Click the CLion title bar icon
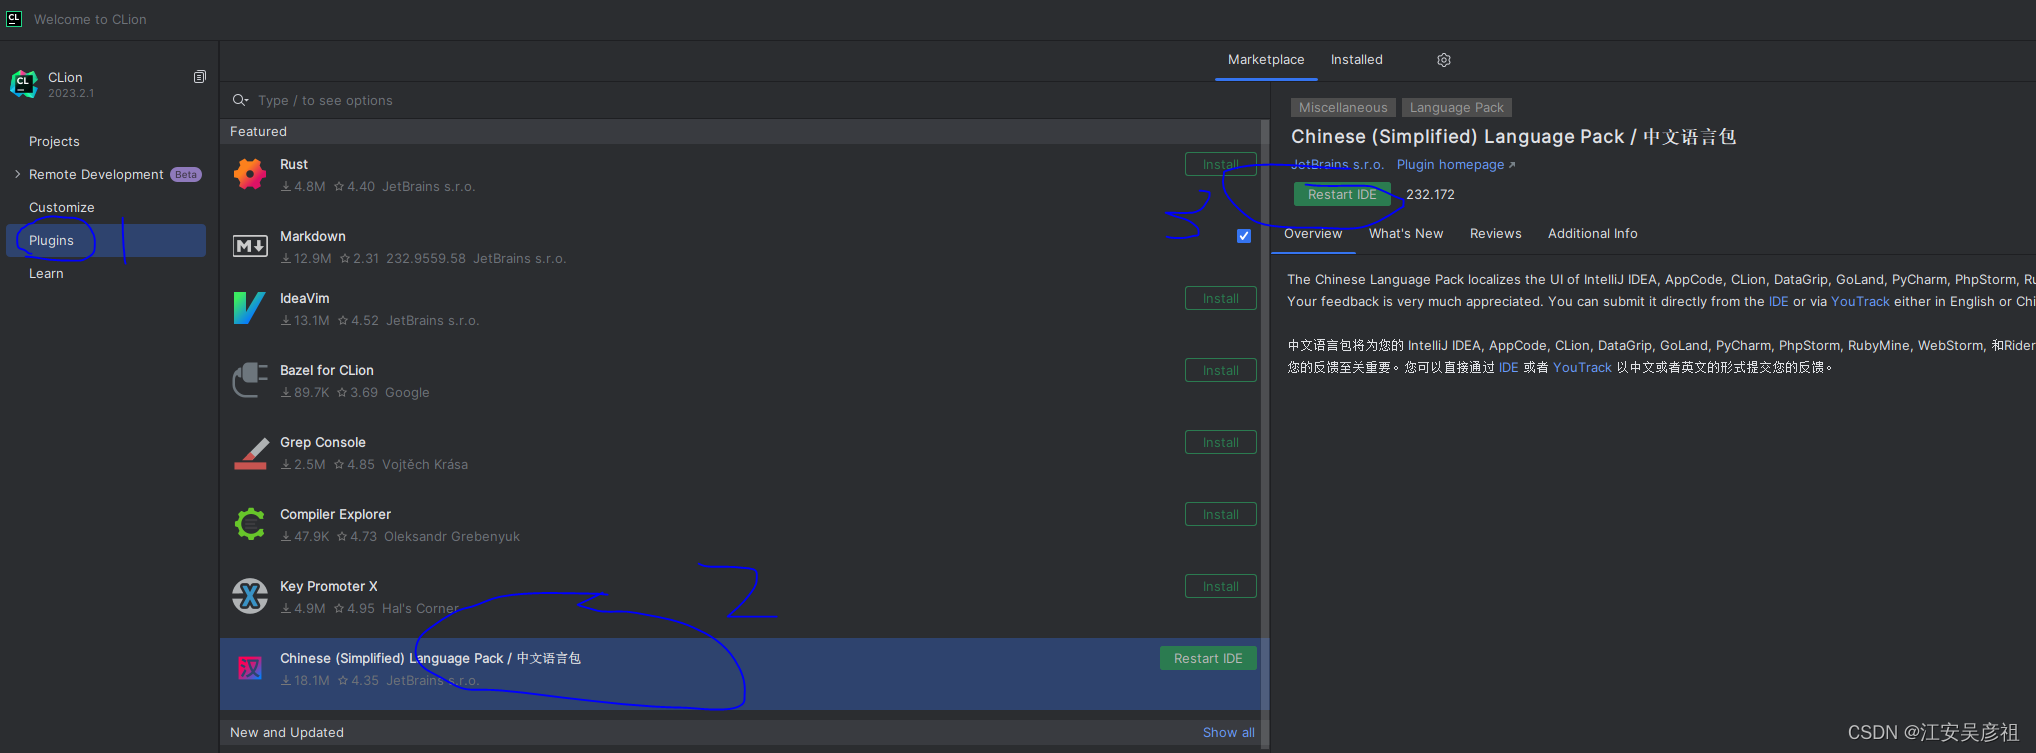 (x=14, y=19)
